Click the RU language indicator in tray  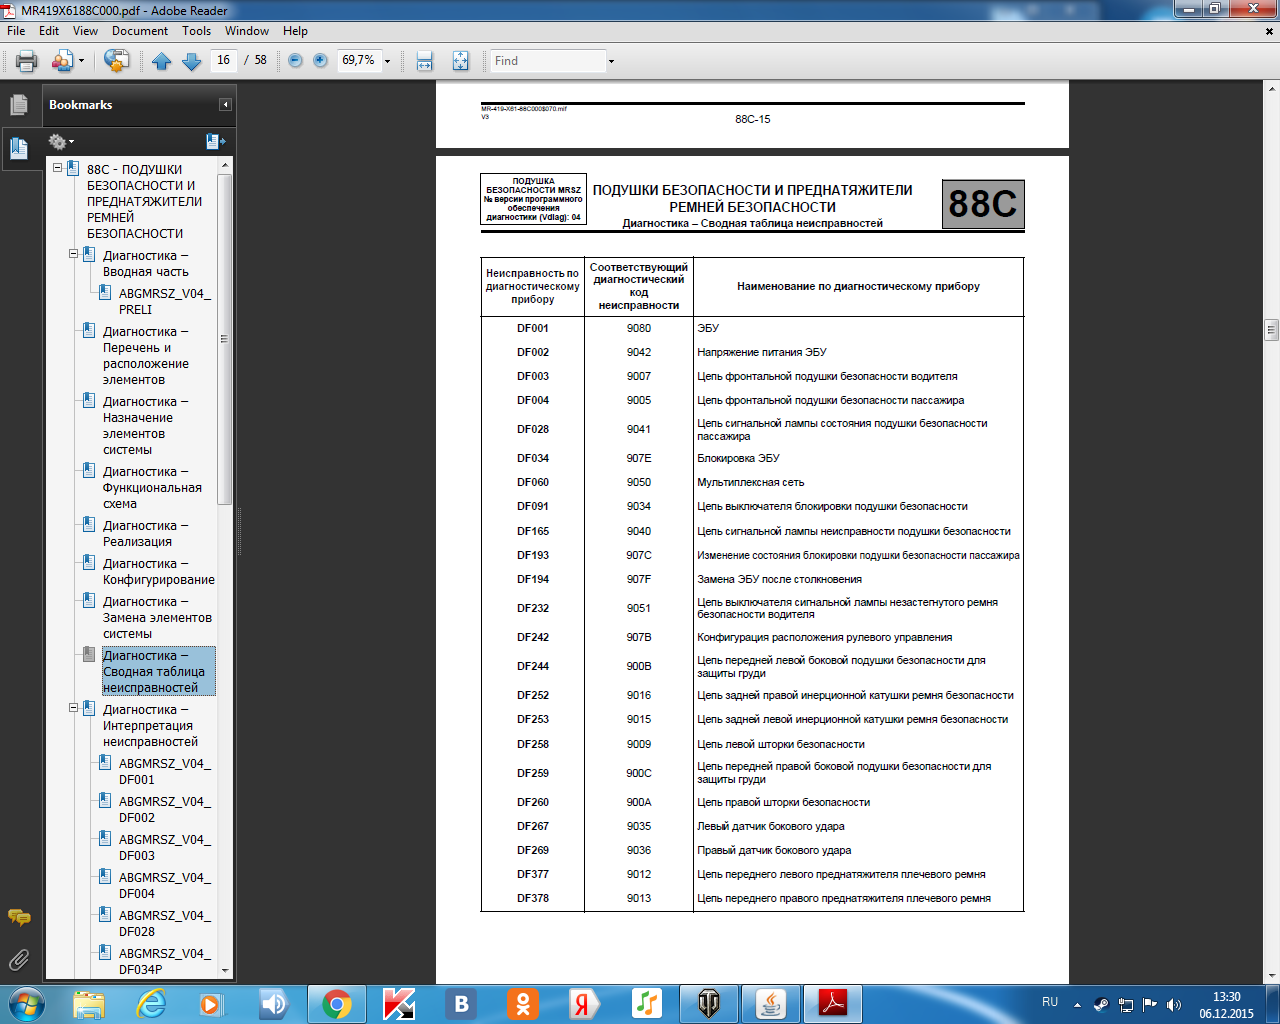click(x=1050, y=1002)
